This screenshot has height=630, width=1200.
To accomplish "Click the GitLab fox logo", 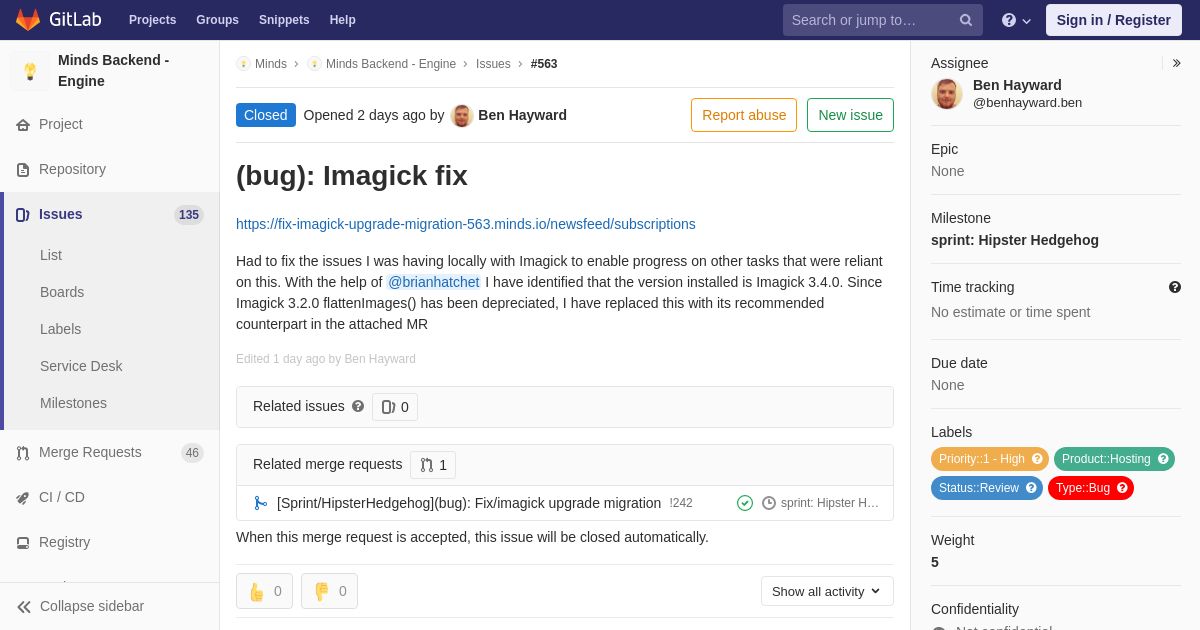I will [x=28, y=20].
